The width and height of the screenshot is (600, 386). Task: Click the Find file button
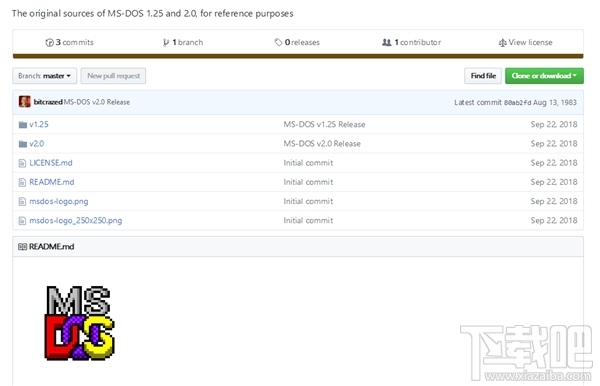click(483, 76)
